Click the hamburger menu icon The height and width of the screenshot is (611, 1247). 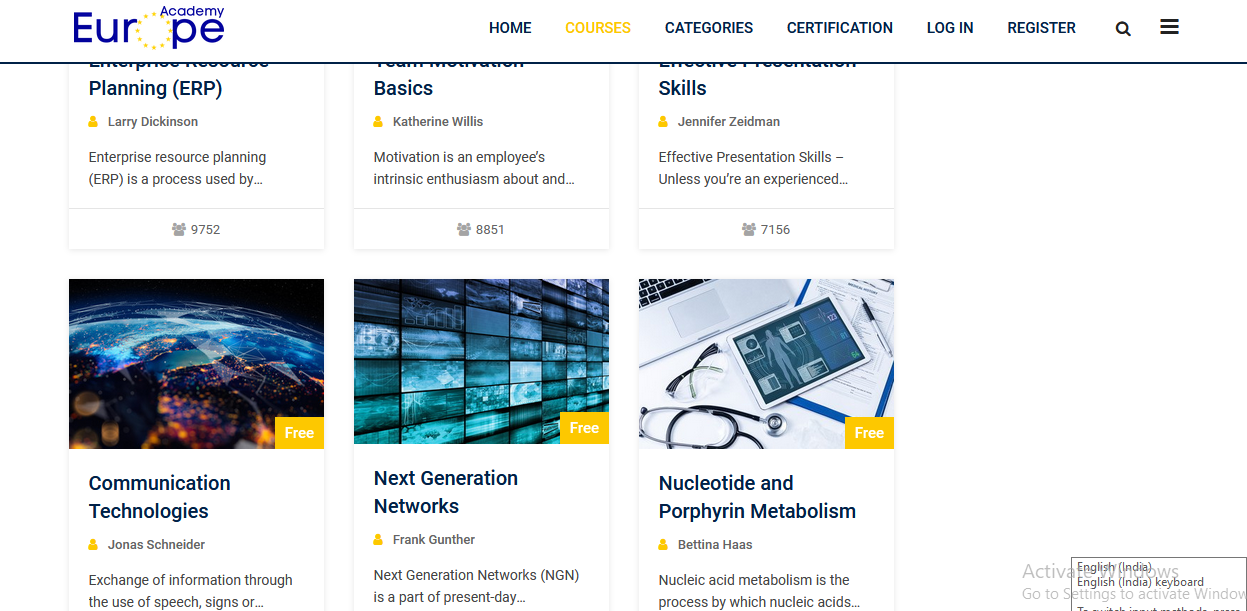coord(1169,27)
